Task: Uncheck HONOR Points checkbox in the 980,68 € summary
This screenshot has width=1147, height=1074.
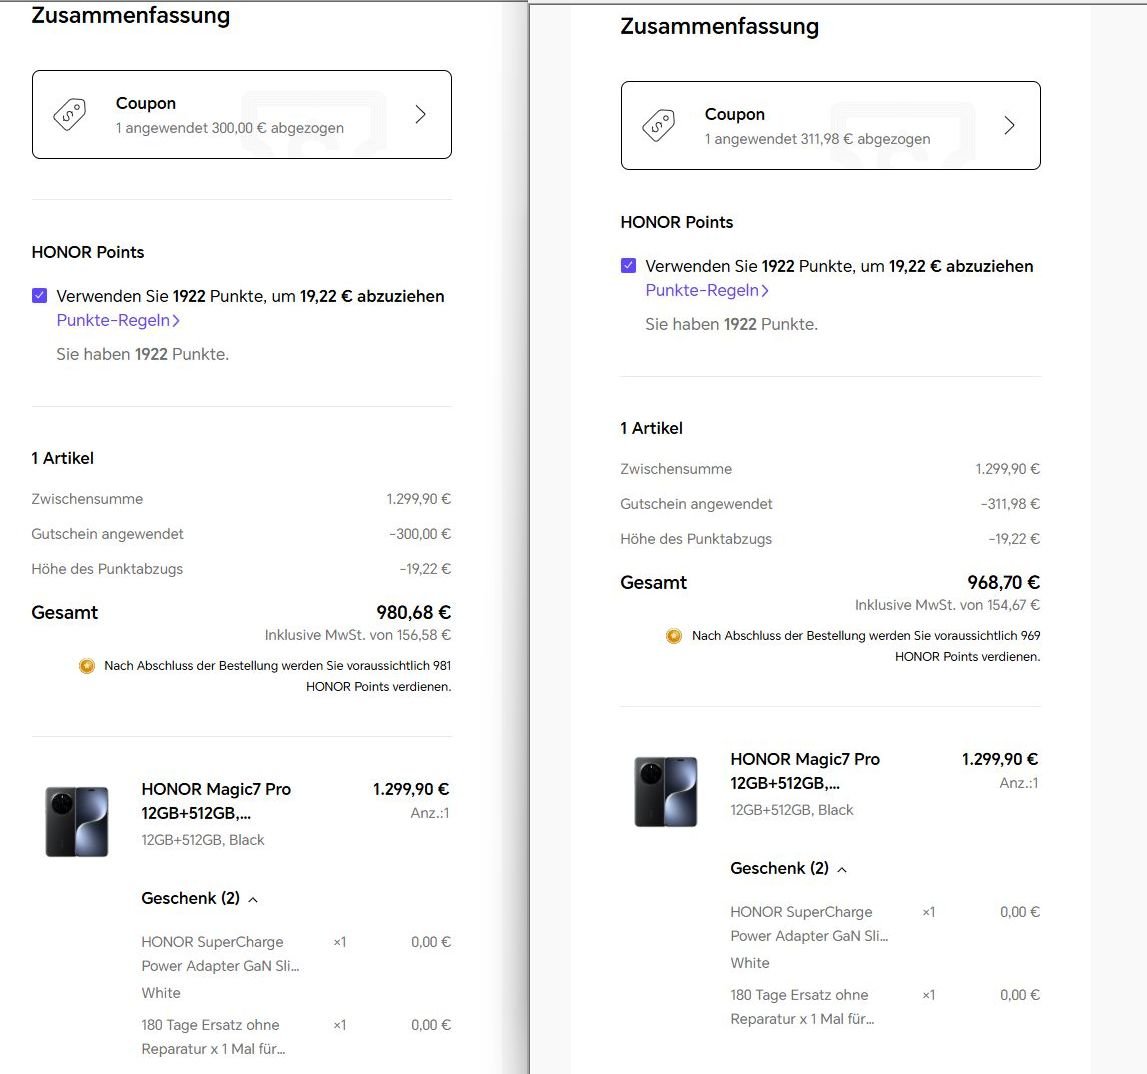Action: pos(40,296)
